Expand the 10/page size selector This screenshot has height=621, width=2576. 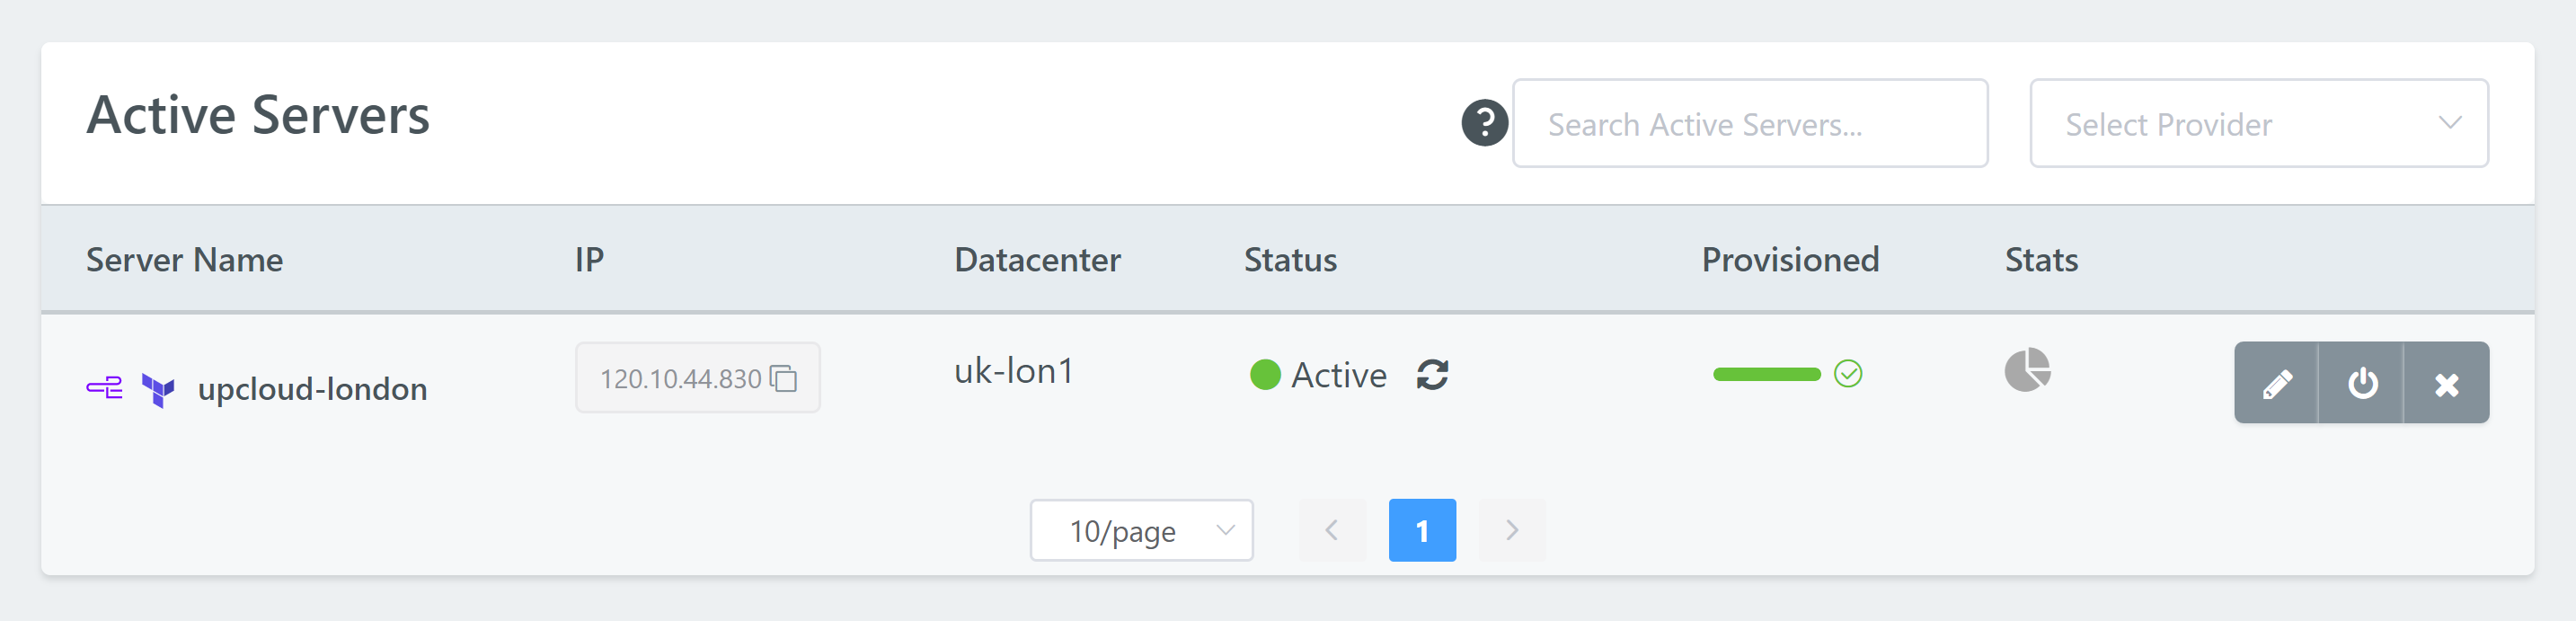pyautogui.click(x=1141, y=530)
